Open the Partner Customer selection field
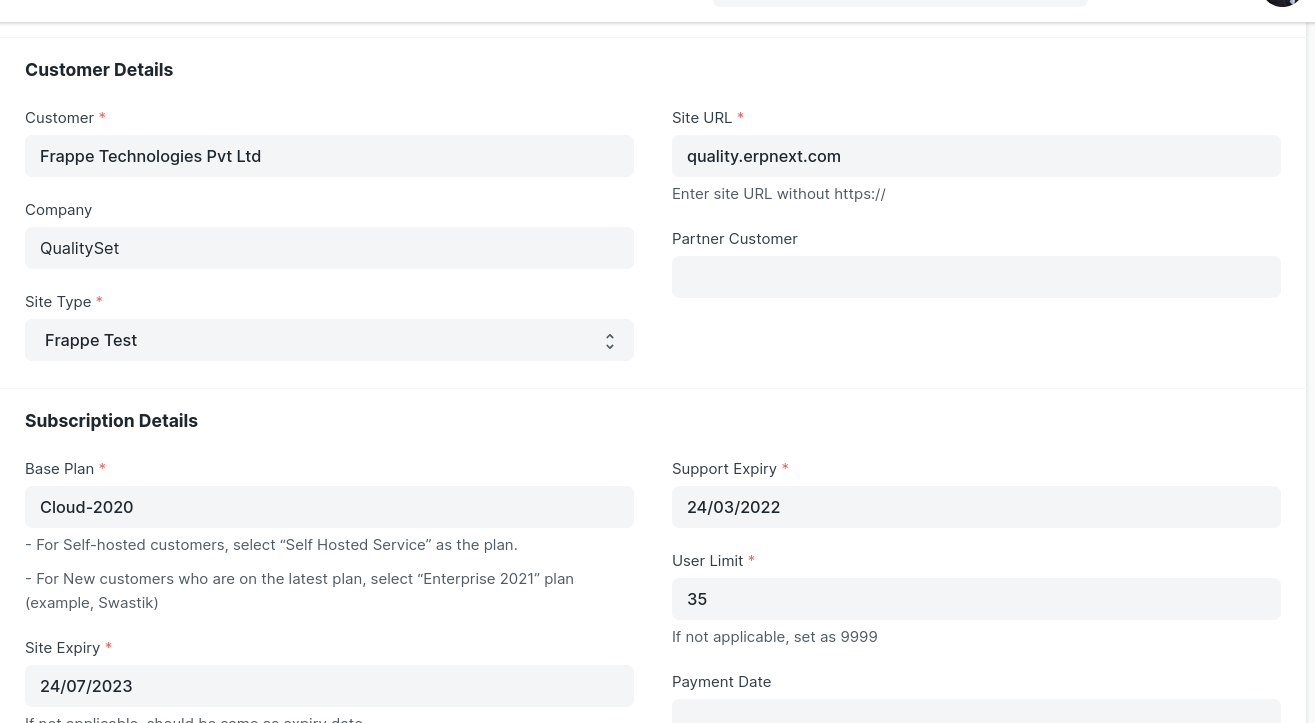This screenshot has width=1315, height=723. point(976,277)
